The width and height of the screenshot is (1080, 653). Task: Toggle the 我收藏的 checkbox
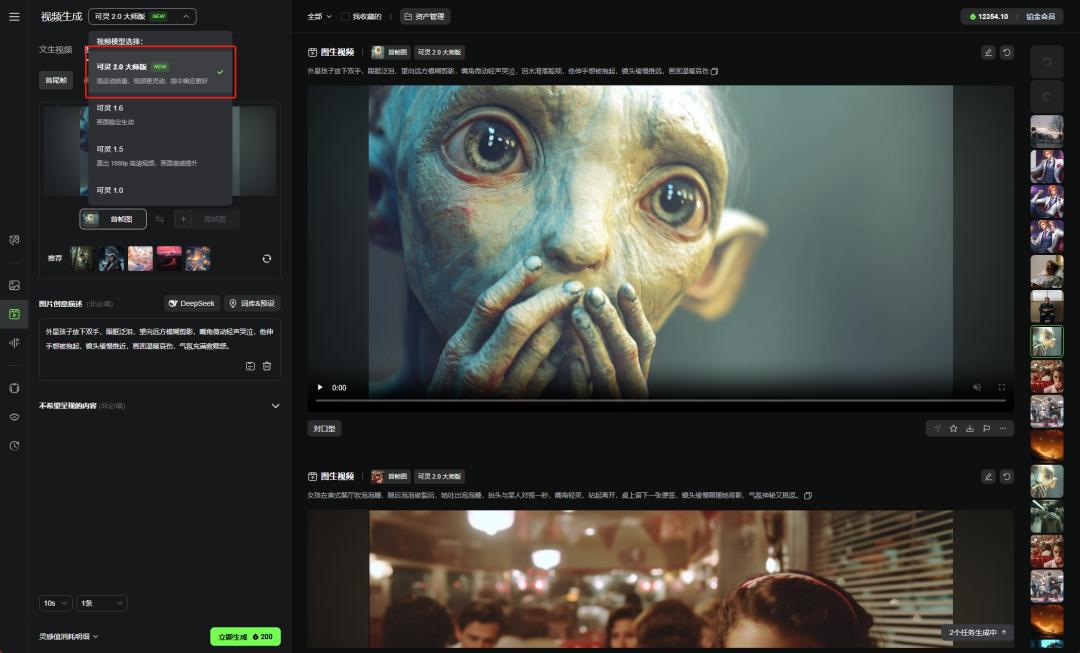pyautogui.click(x=345, y=17)
